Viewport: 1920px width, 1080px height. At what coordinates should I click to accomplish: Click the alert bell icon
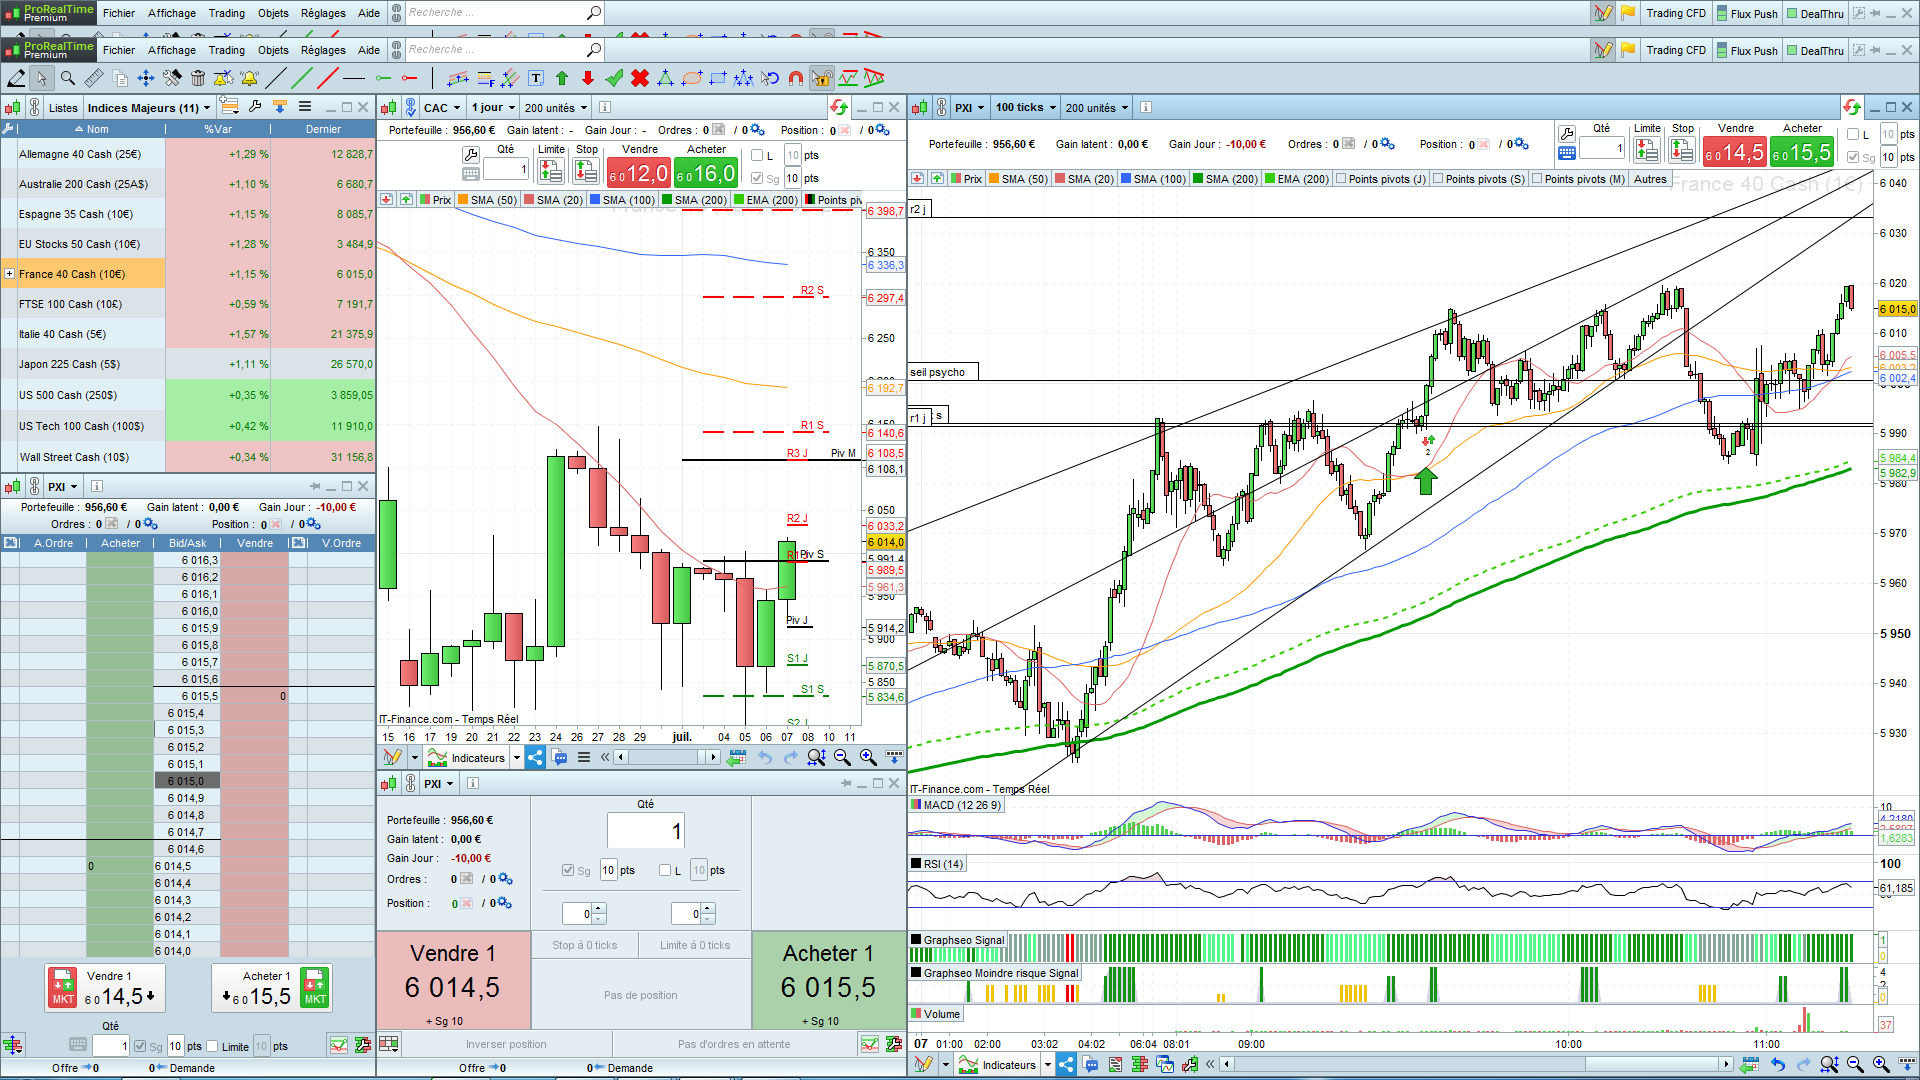(249, 78)
